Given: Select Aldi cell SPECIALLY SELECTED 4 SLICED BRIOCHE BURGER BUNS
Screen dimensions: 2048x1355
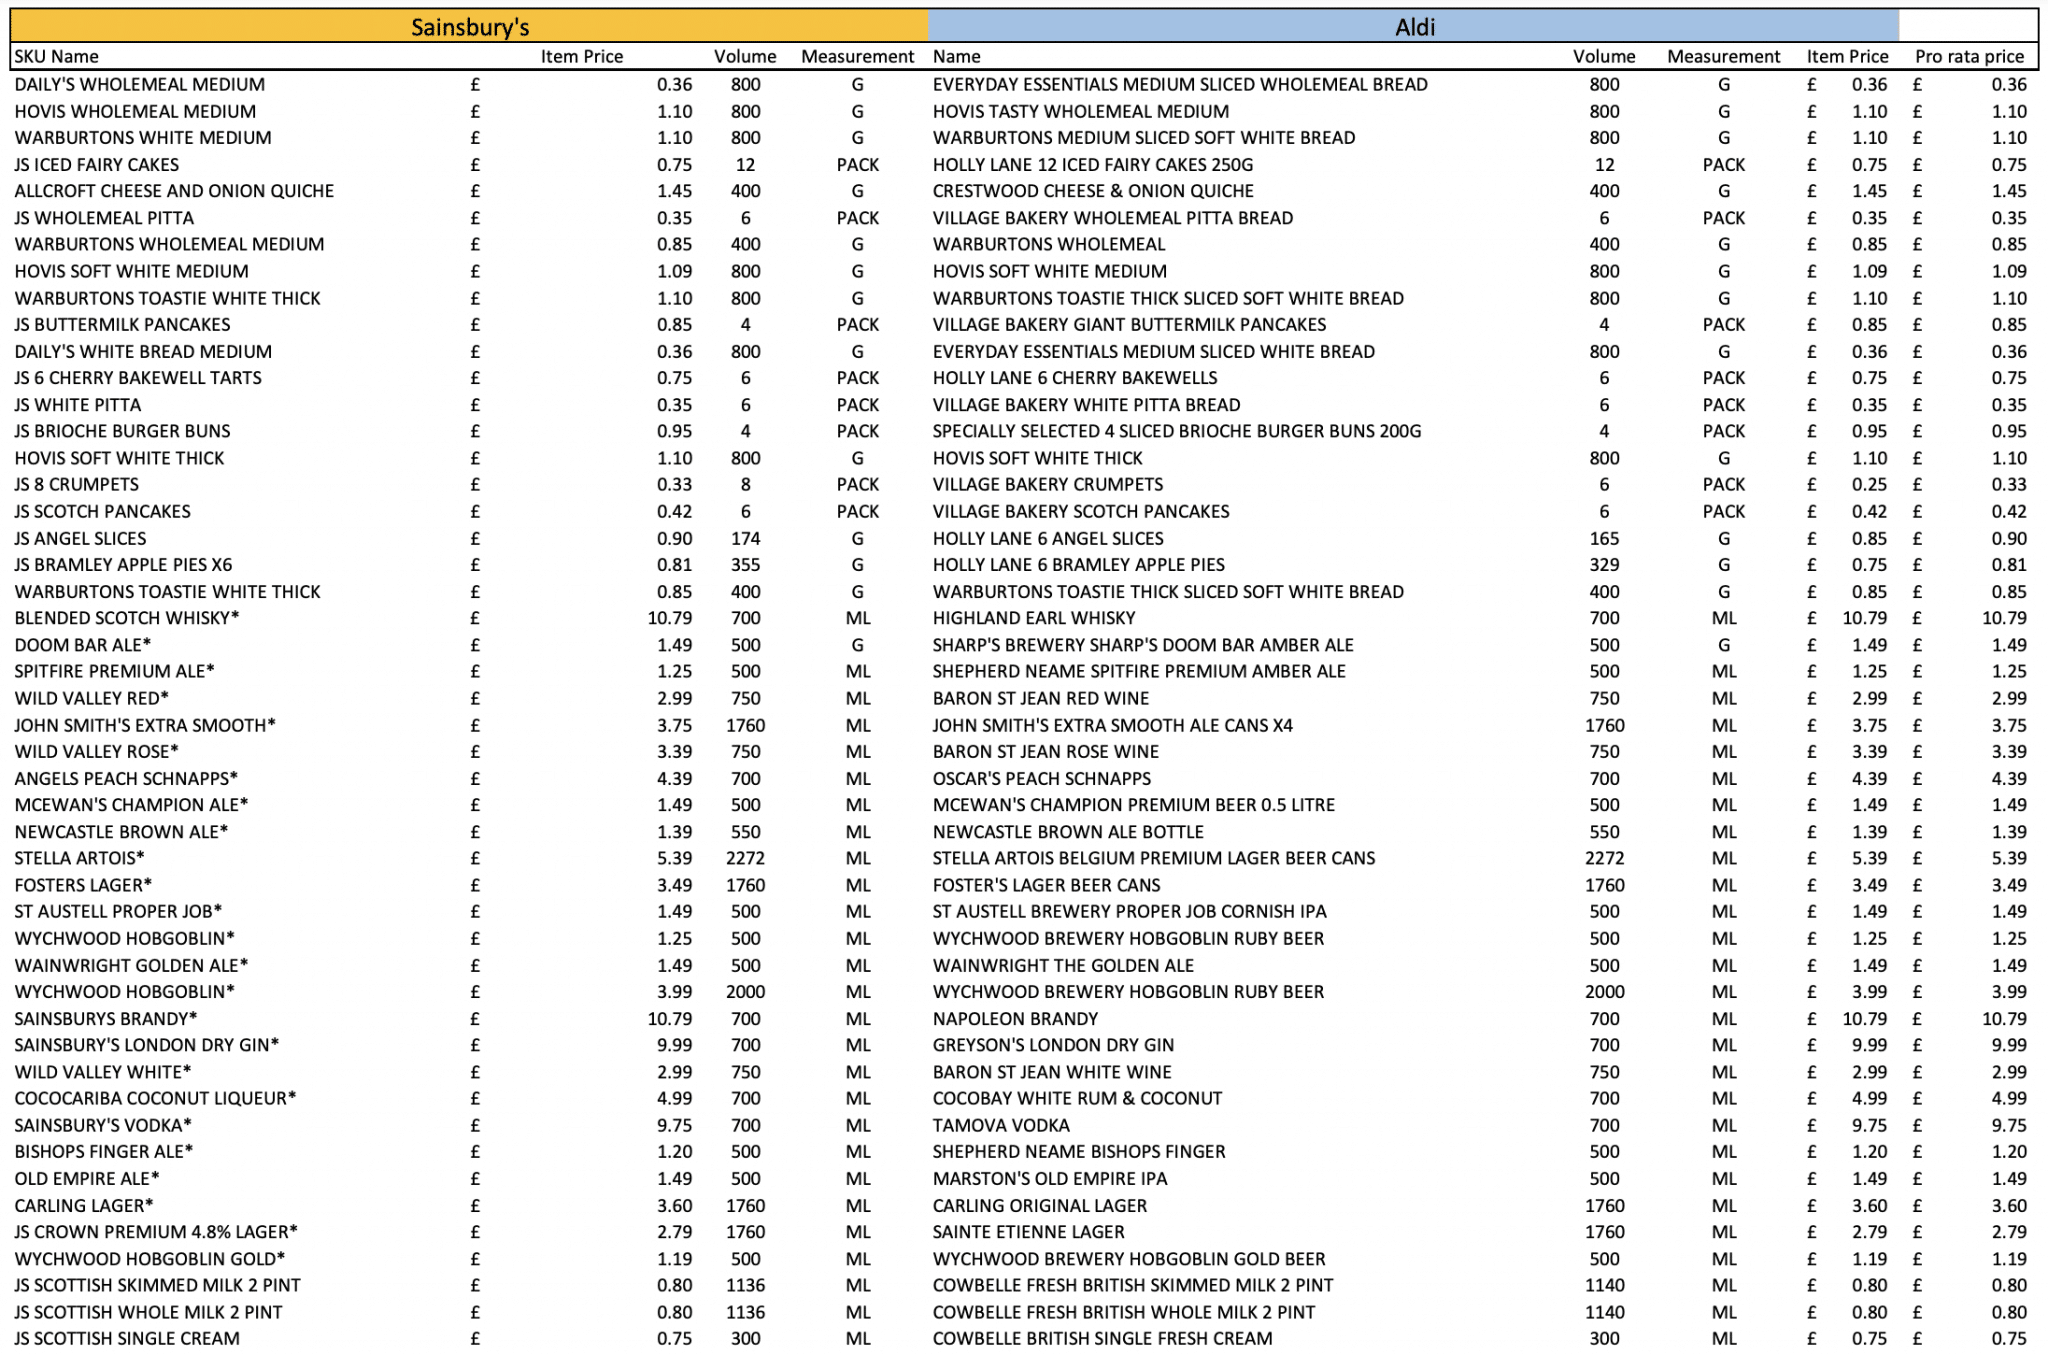Looking at the screenshot, I should click(x=1177, y=431).
